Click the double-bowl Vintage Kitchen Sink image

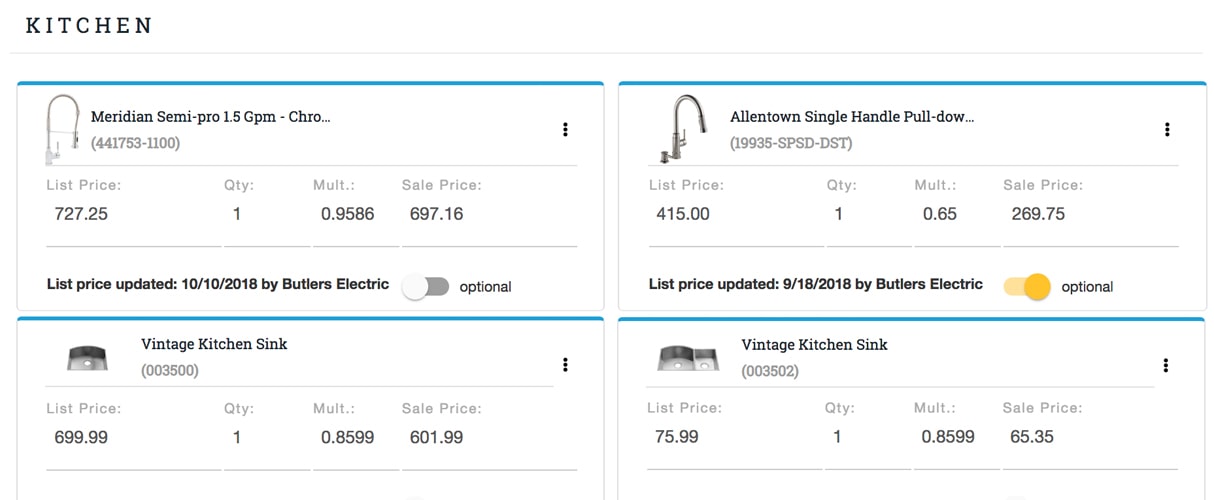point(688,358)
